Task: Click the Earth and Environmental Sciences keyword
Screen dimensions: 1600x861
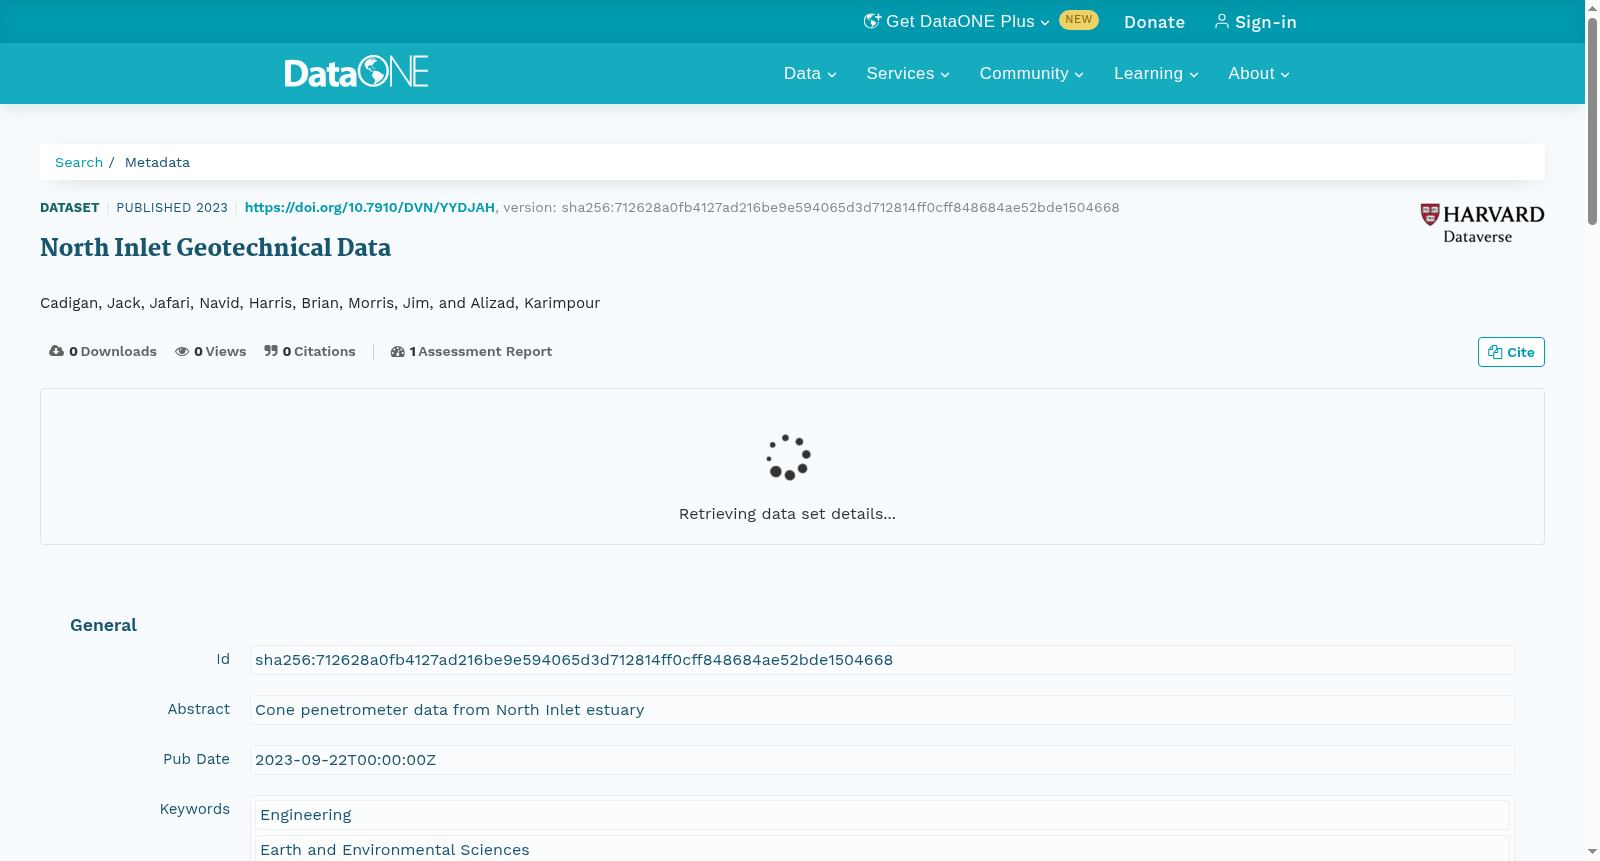Action: (882, 848)
